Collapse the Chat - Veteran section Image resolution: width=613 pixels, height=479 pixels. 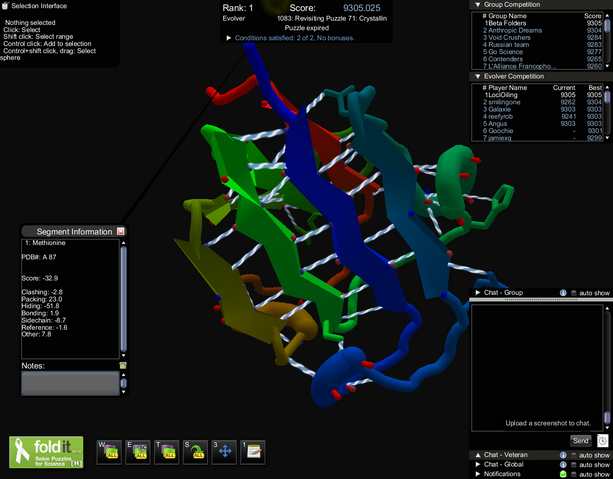tap(477, 455)
